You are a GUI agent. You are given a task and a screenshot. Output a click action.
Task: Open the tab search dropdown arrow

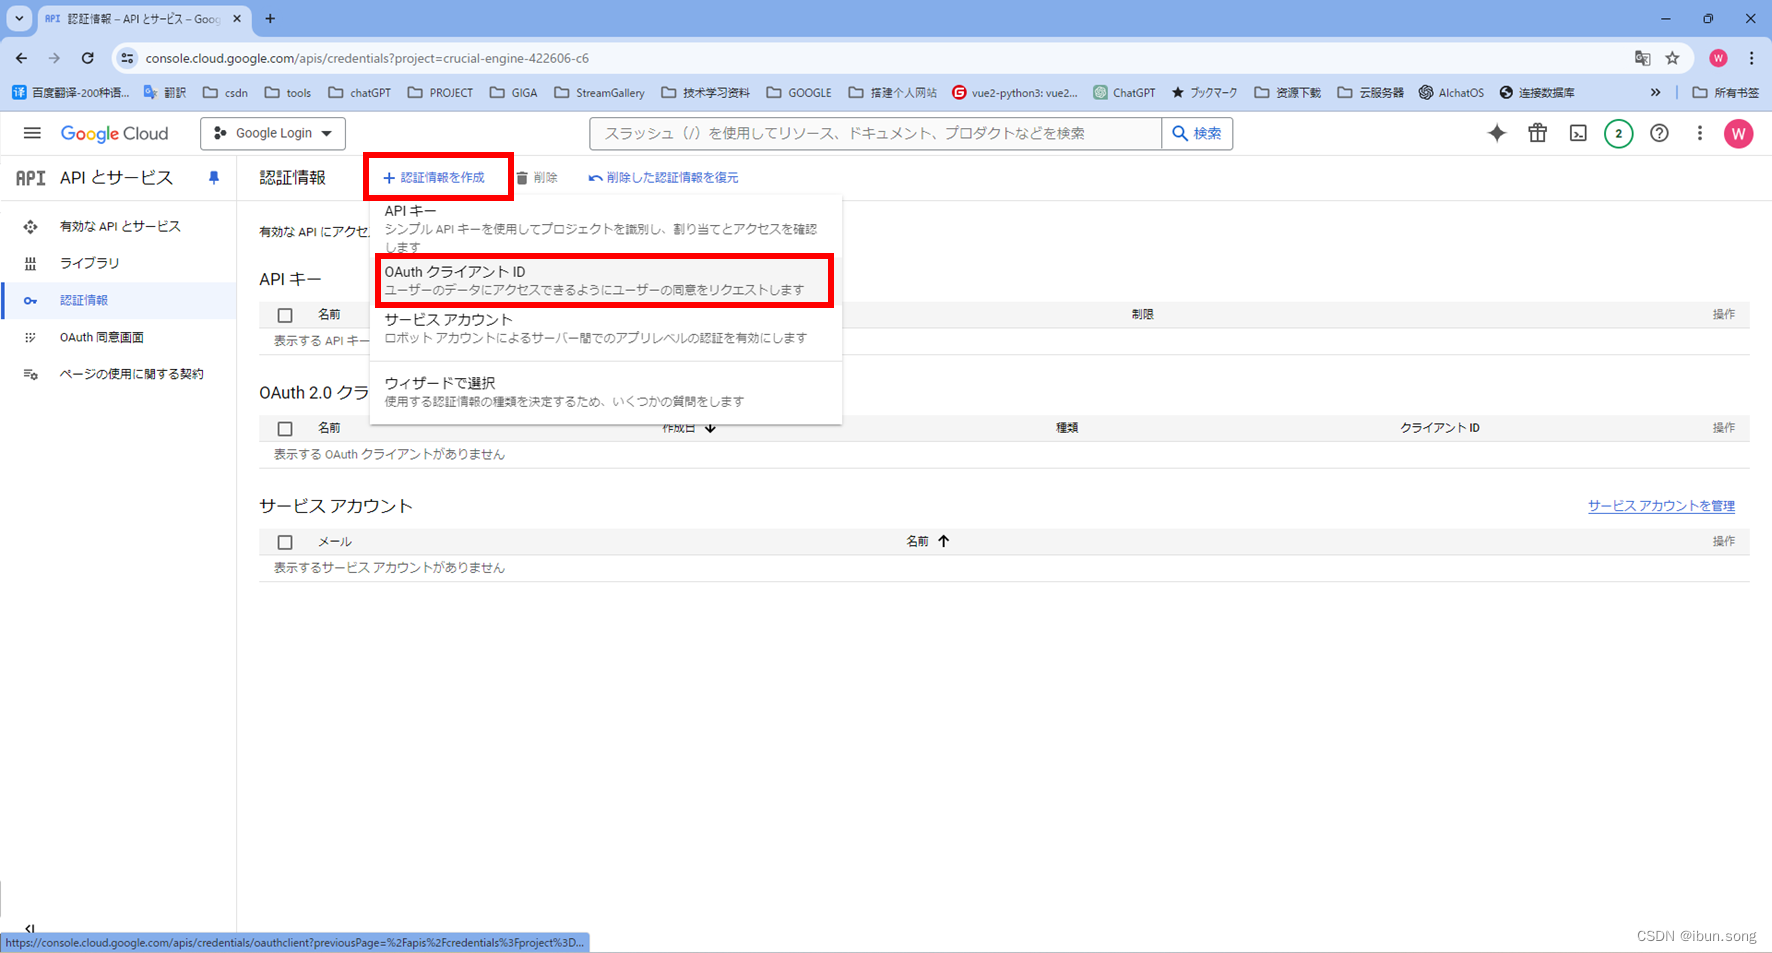click(x=18, y=18)
